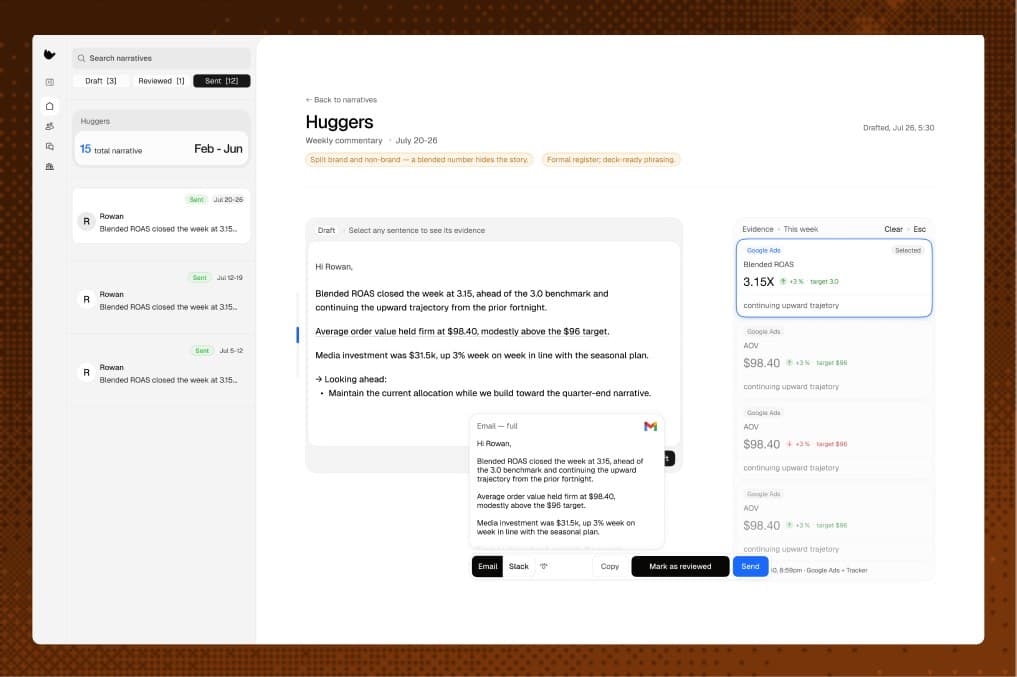Screen dimensions: 1017x677
Task: Open the Rowan narrative sent Jul 20-26
Action: pos(161,216)
